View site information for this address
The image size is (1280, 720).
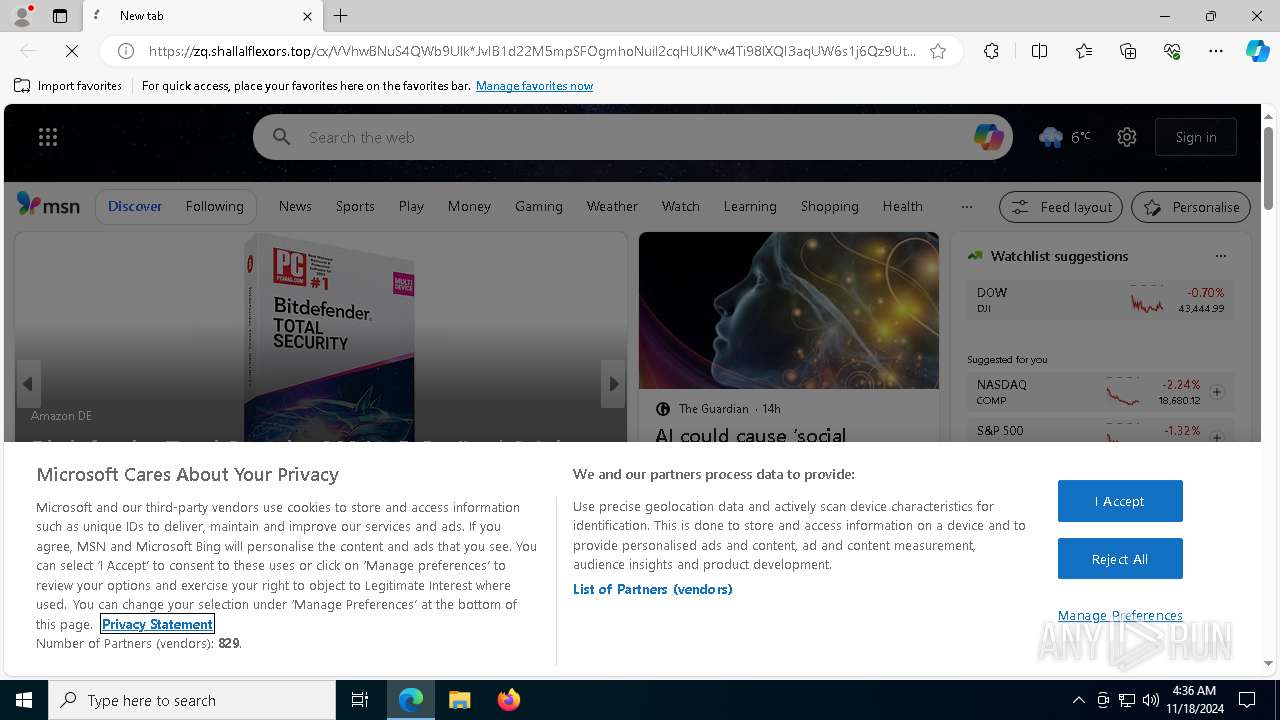pos(126,51)
